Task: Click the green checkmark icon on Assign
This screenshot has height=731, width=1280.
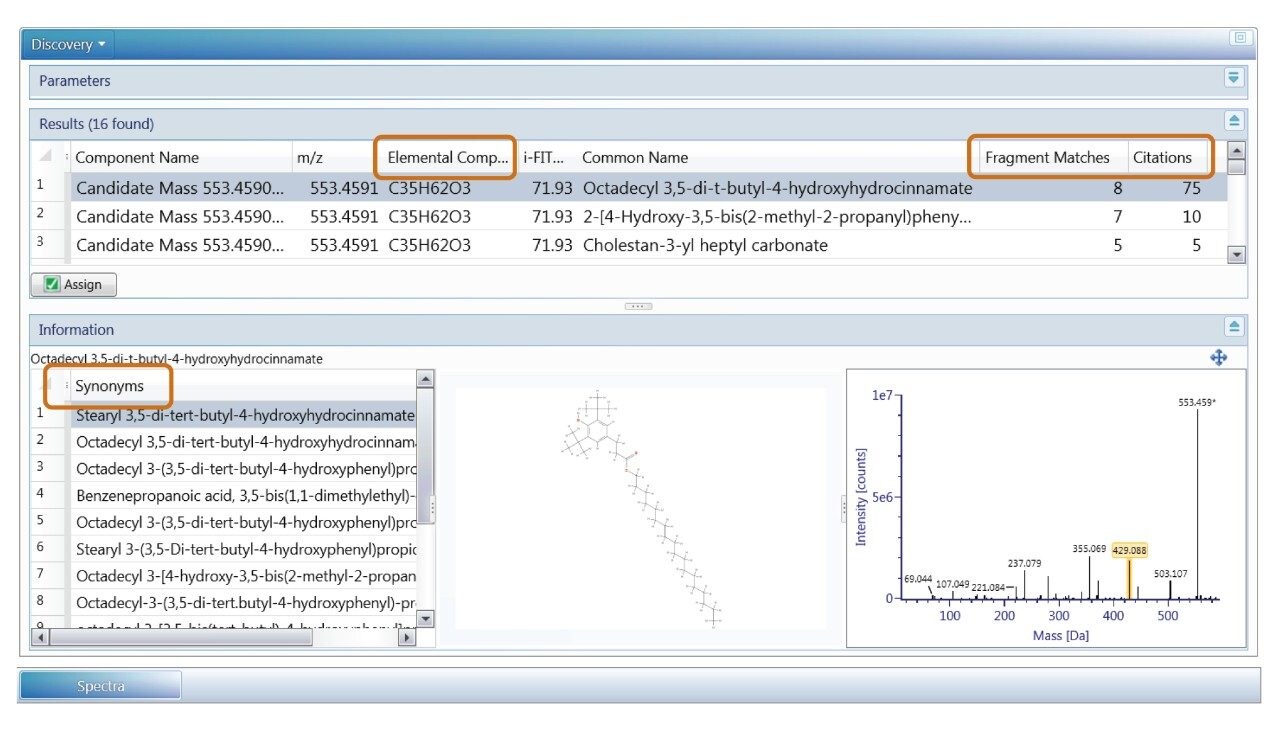Action: point(49,284)
